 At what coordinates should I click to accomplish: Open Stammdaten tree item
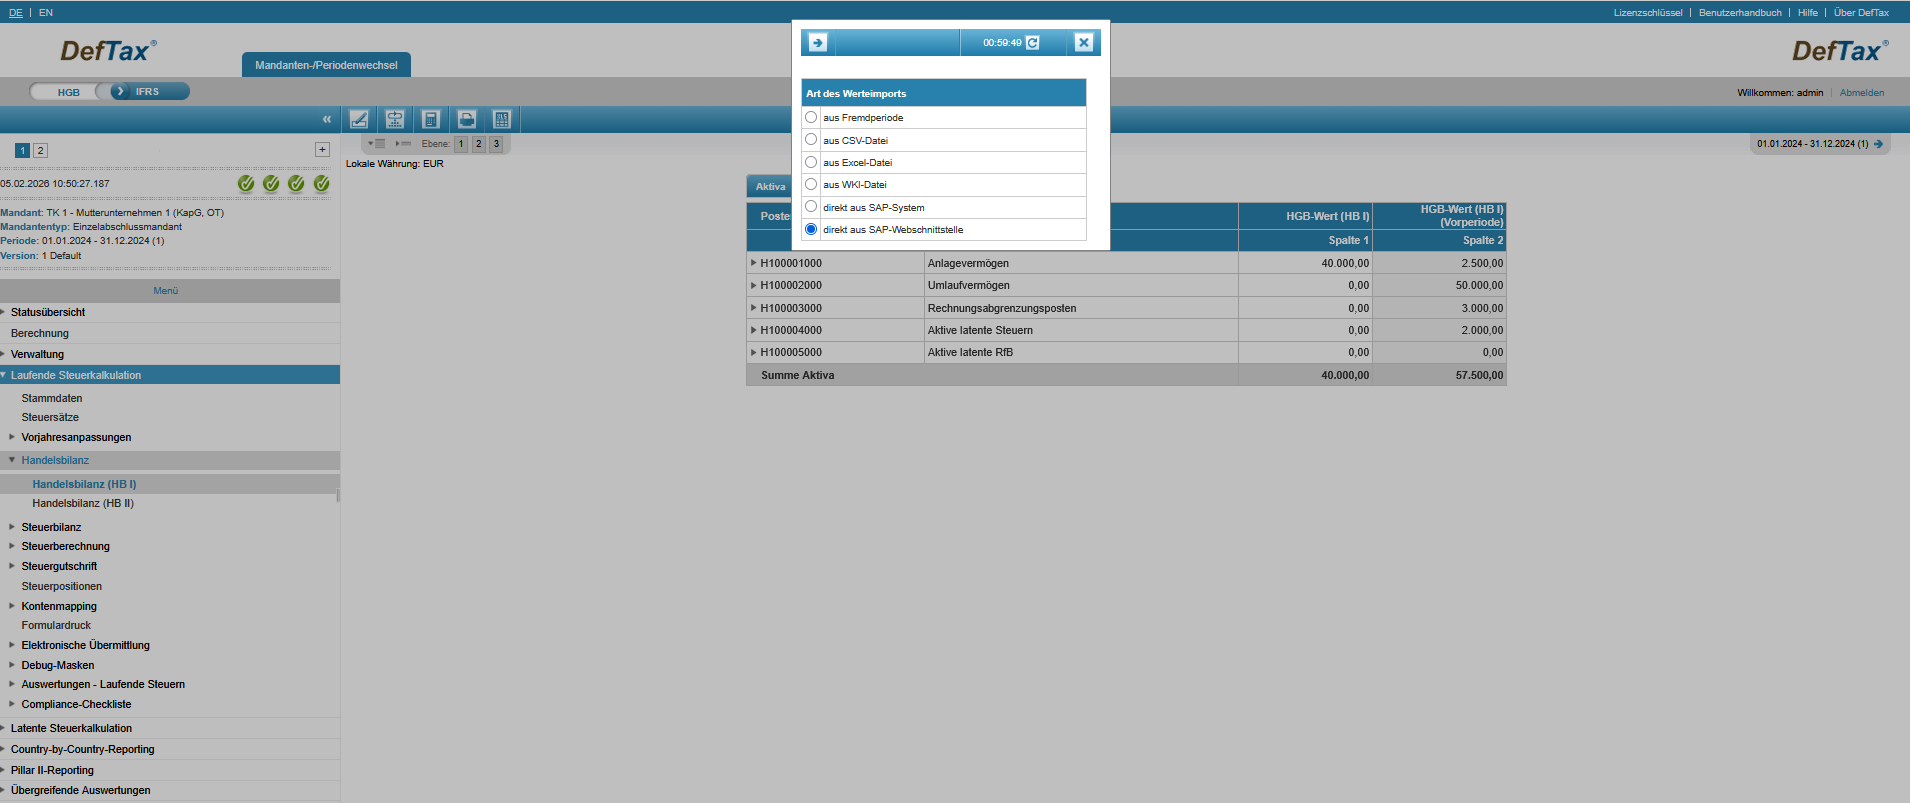pyautogui.click(x=52, y=398)
